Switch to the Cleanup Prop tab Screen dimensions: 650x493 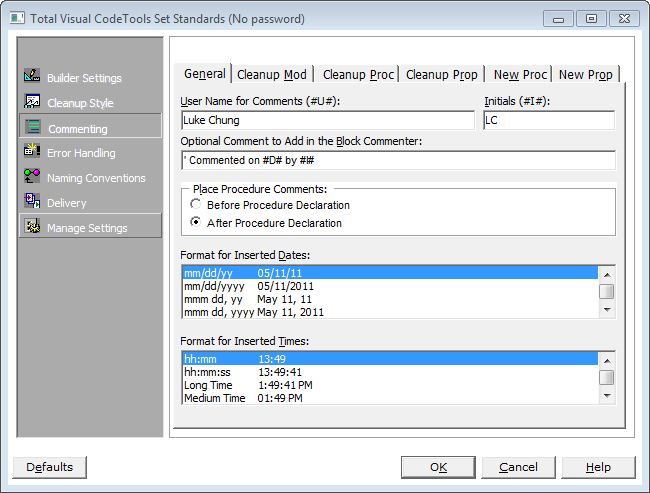(441, 75)
